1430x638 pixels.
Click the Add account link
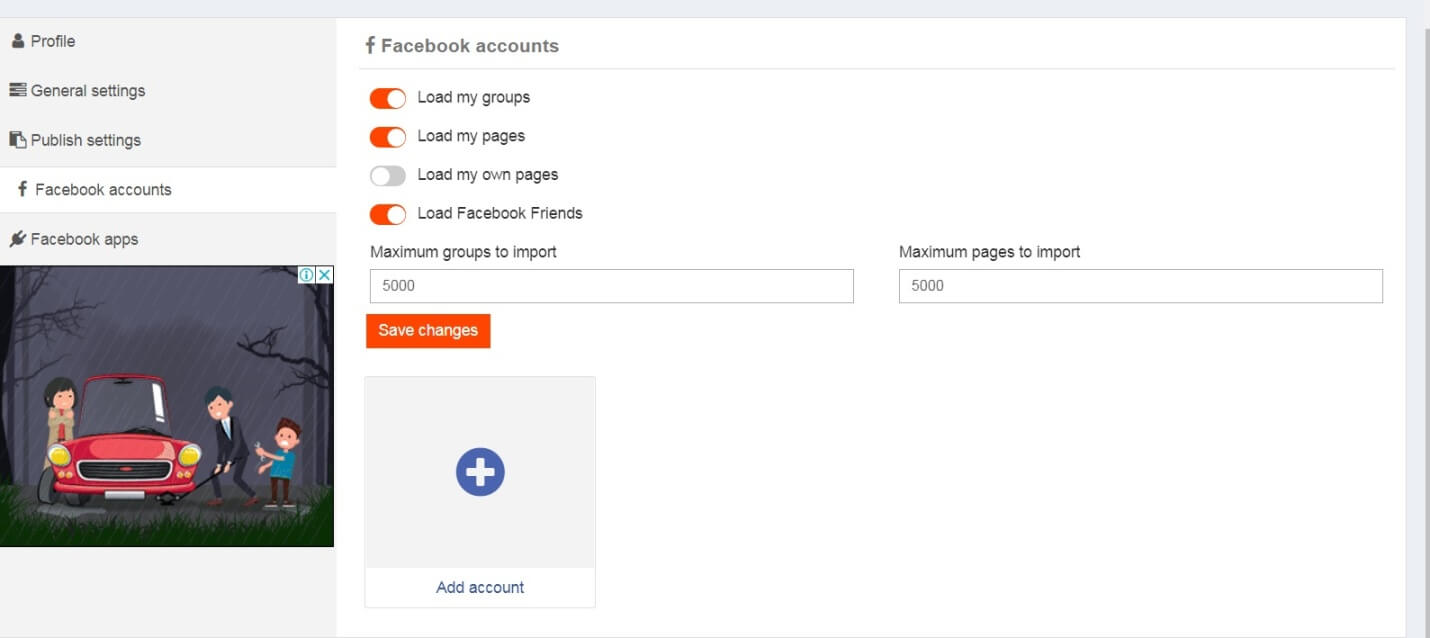480,587
